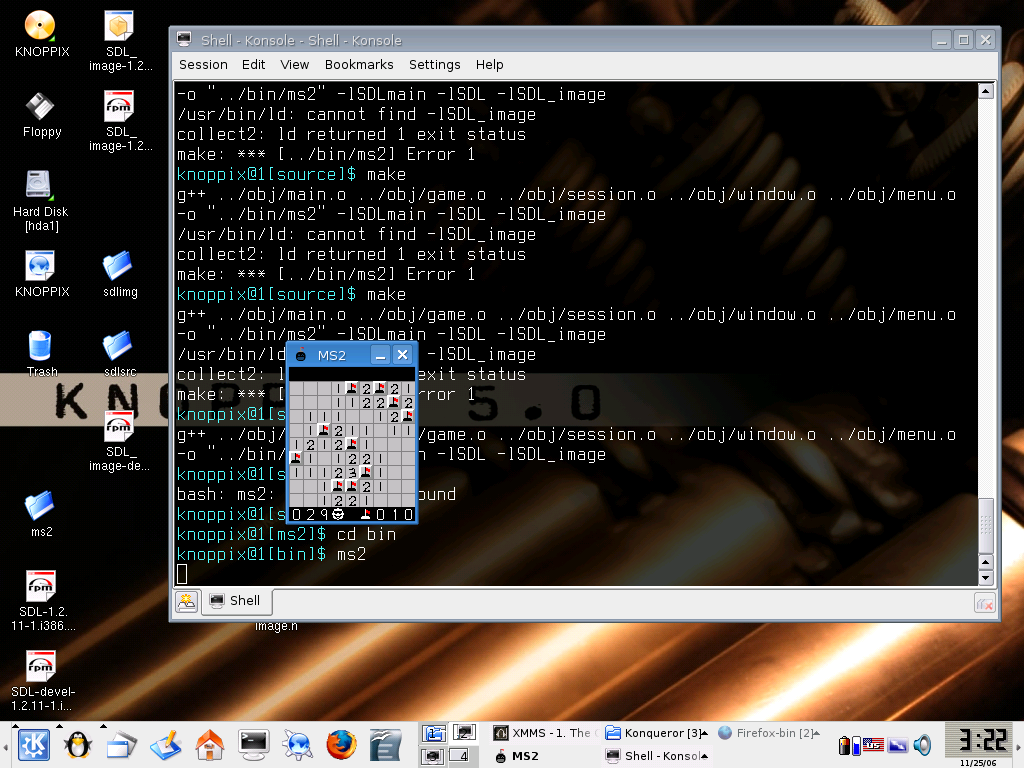Open the Bookmarks menu in Konsole

(359, 64)
